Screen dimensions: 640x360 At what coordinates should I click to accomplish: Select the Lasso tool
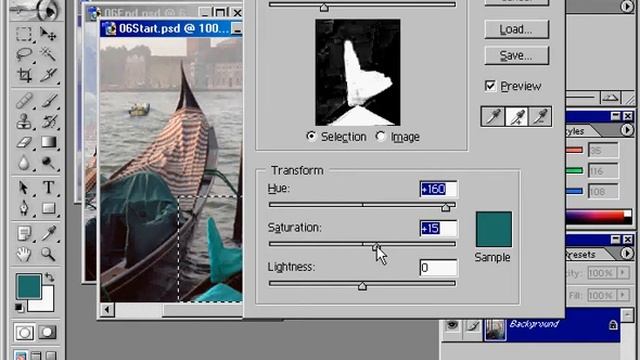24,54
